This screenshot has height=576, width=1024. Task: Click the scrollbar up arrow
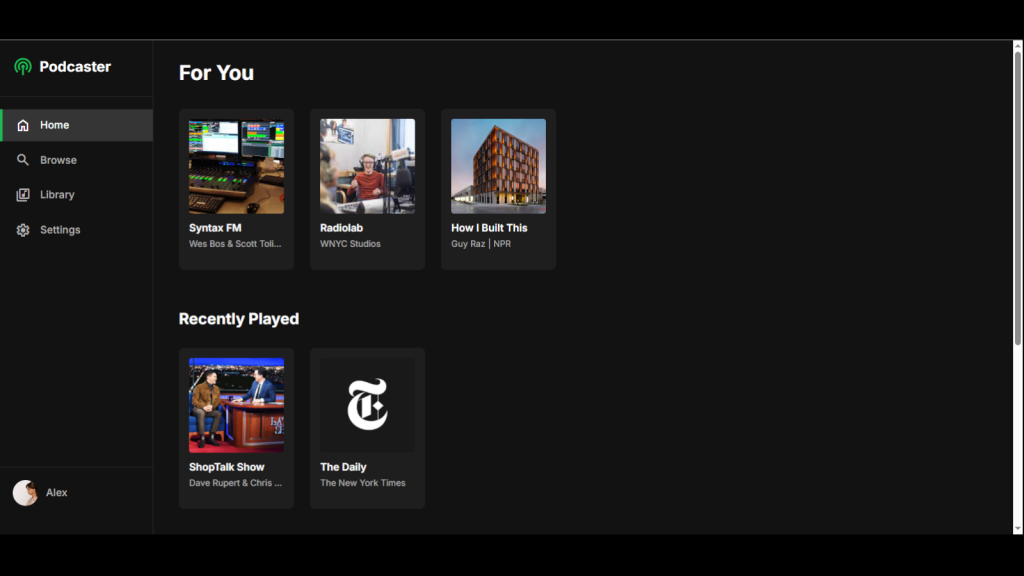point(1017,46)
